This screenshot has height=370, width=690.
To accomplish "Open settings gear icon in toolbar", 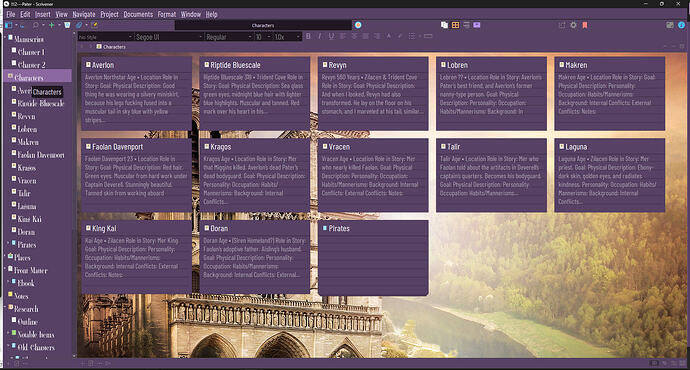I will click(573, 25).
